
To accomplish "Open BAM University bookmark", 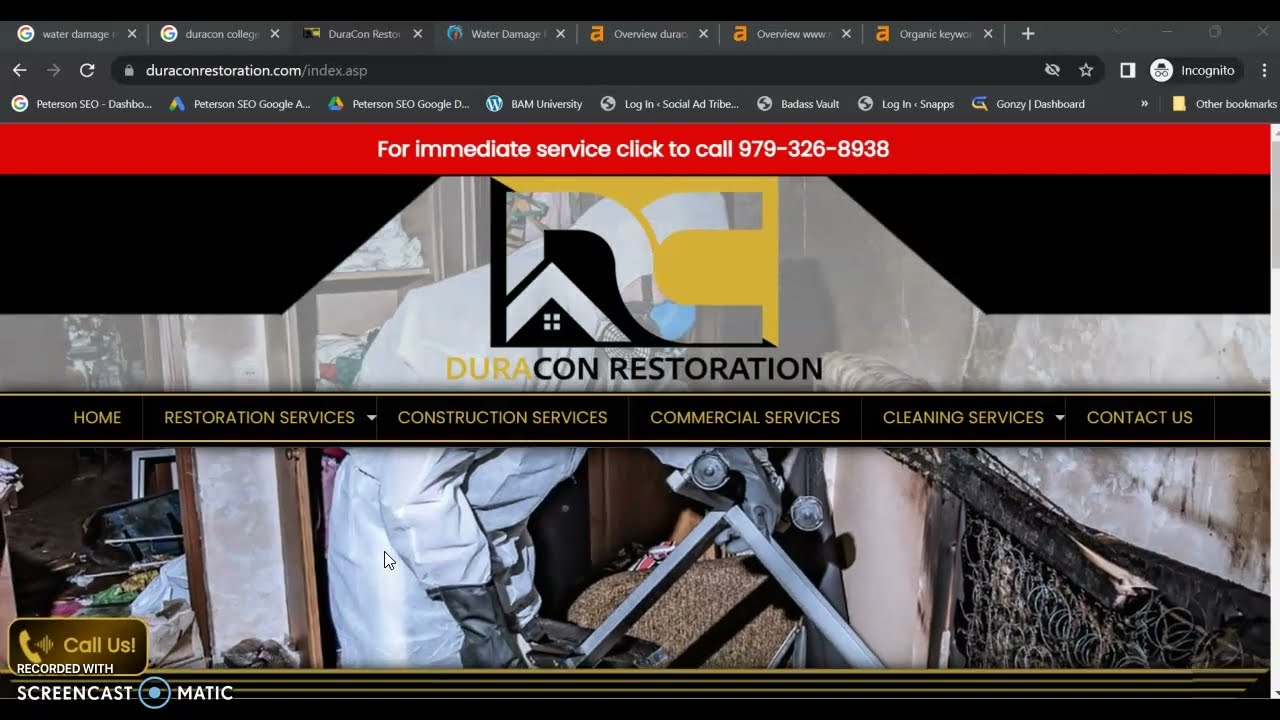I will [x=534, y=104].
